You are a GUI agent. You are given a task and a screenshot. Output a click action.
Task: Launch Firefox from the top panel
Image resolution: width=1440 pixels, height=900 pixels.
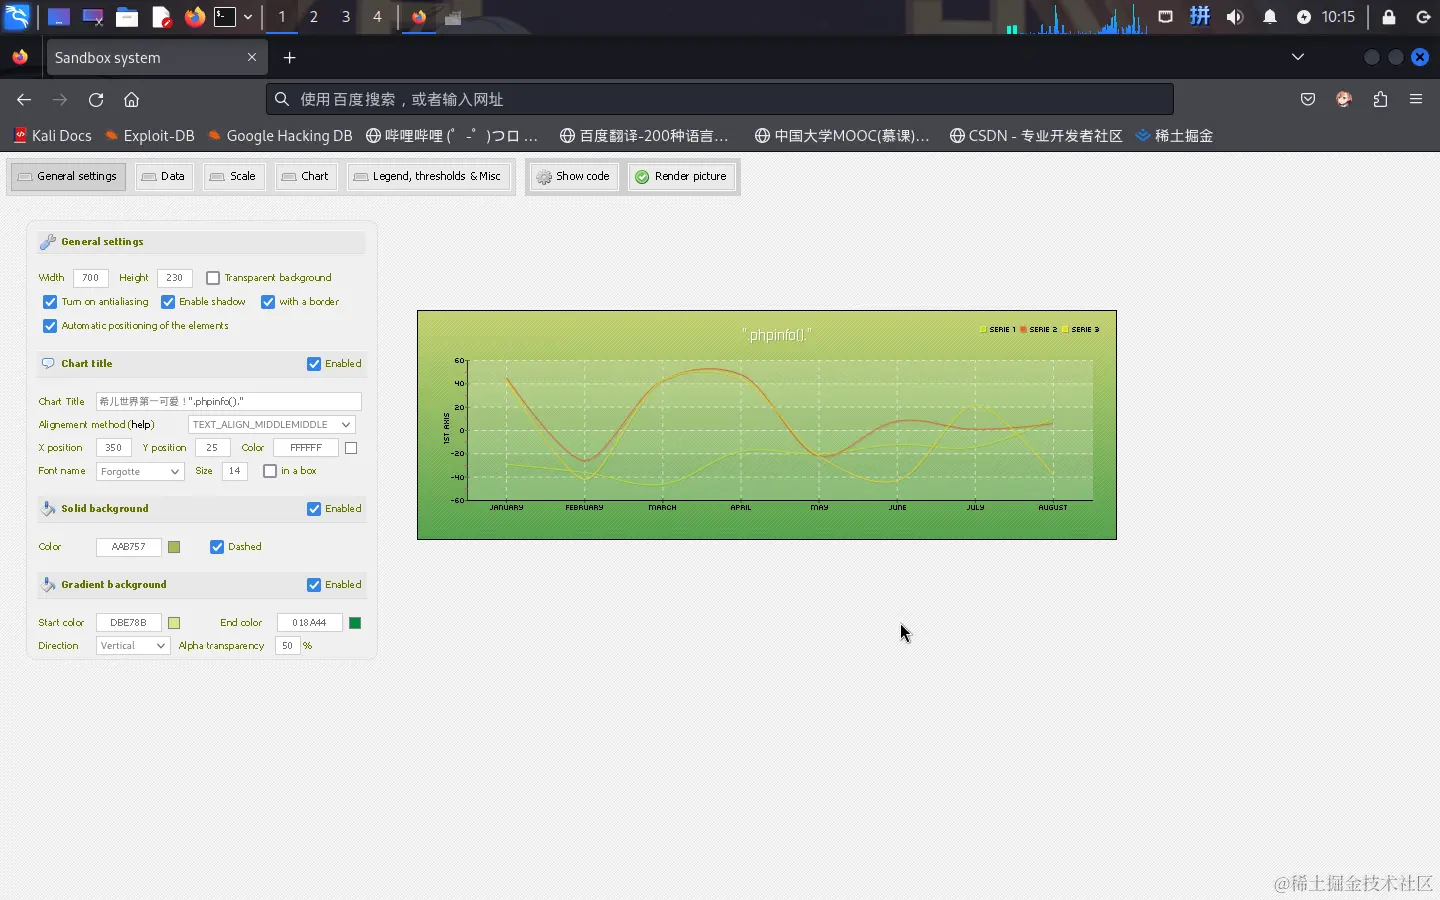click(x=194, y=17)
